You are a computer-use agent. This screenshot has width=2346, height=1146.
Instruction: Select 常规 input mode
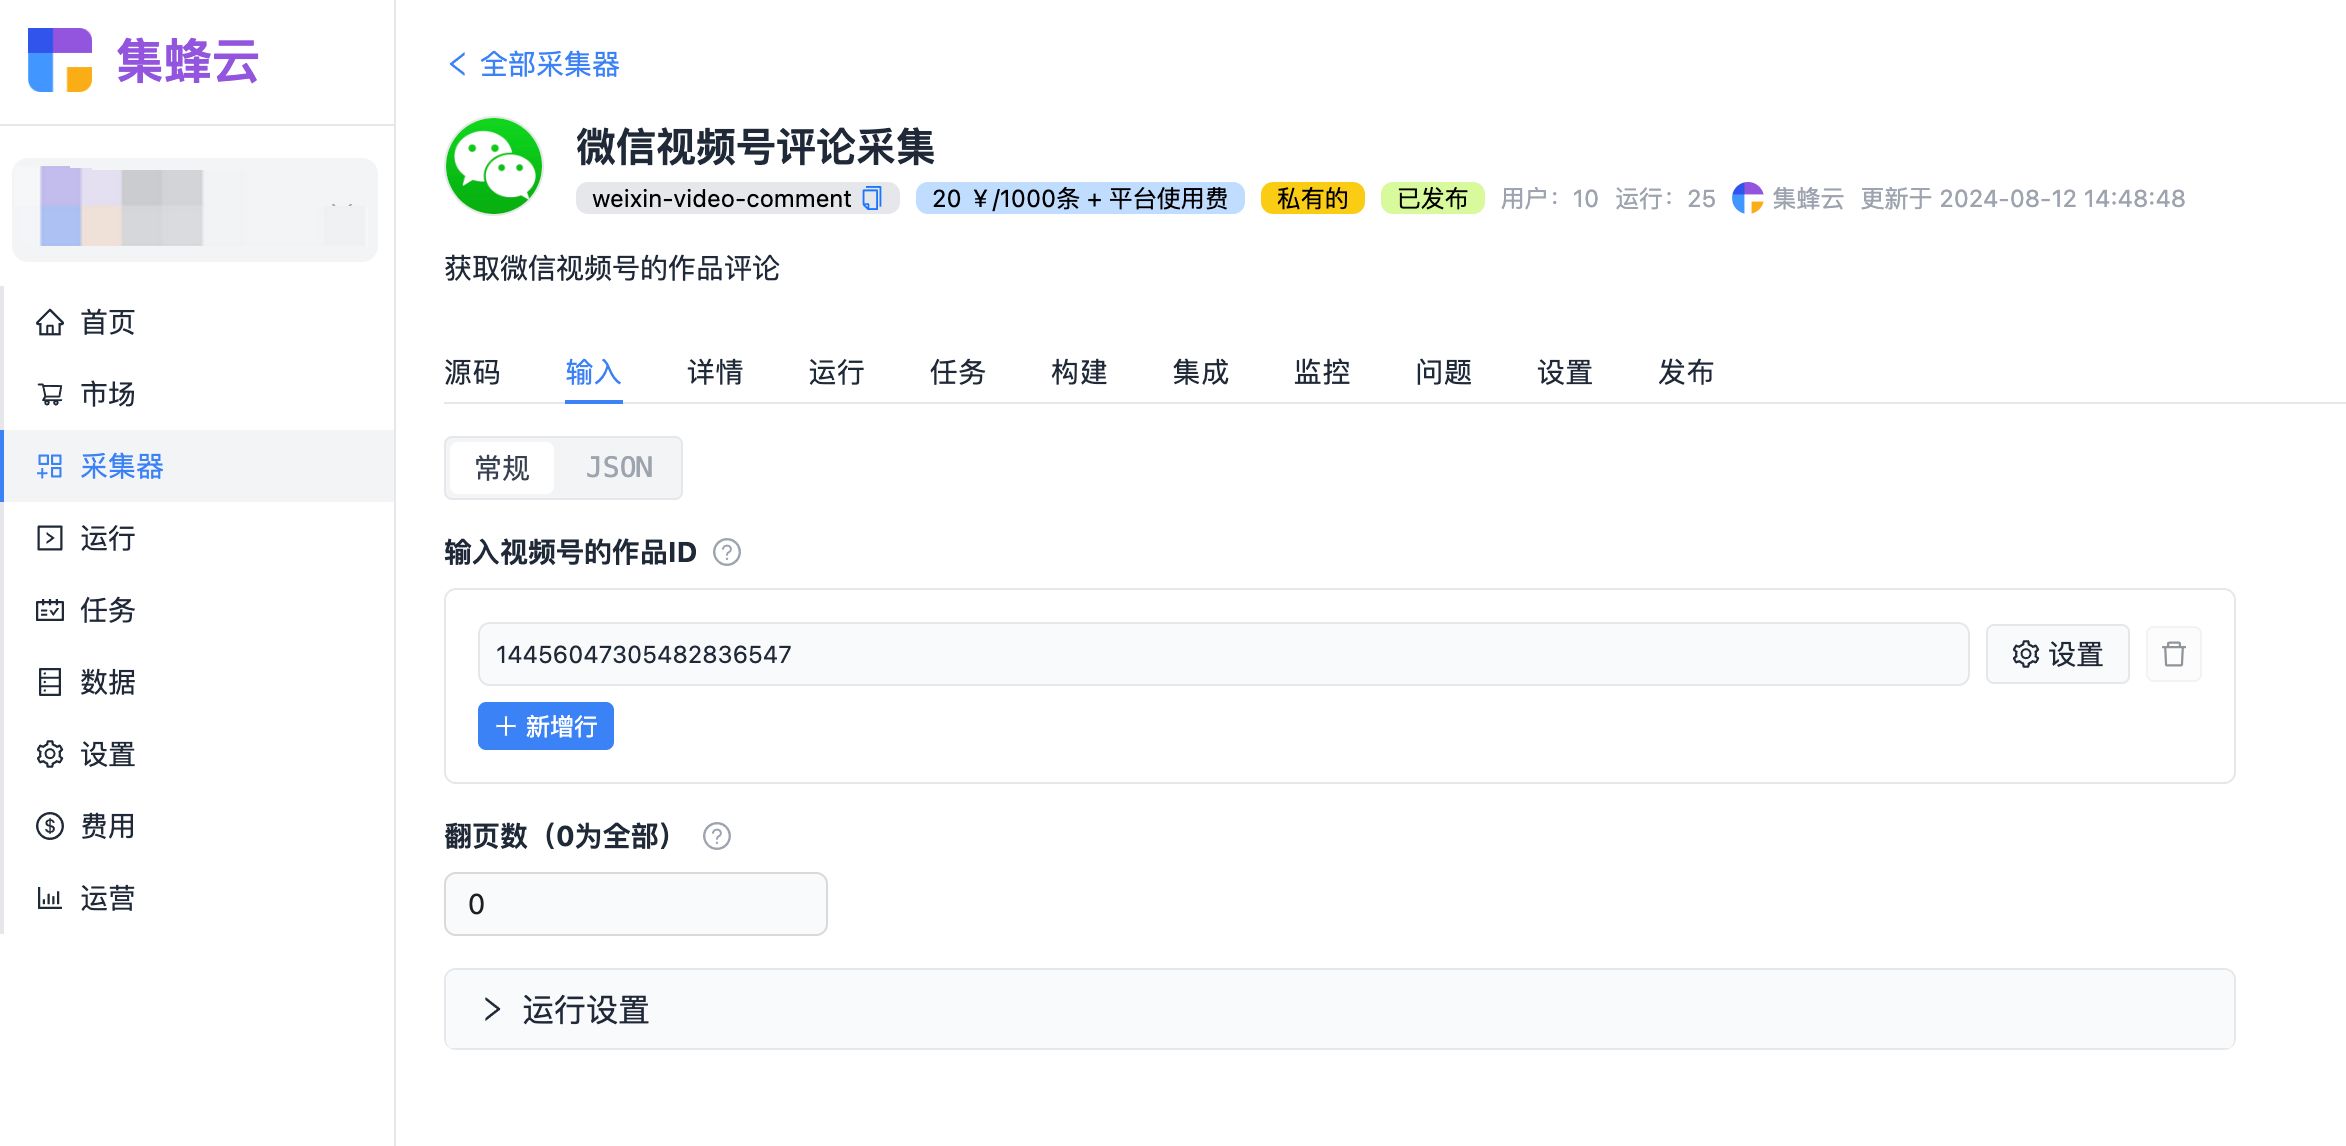(x=502, y=468)
